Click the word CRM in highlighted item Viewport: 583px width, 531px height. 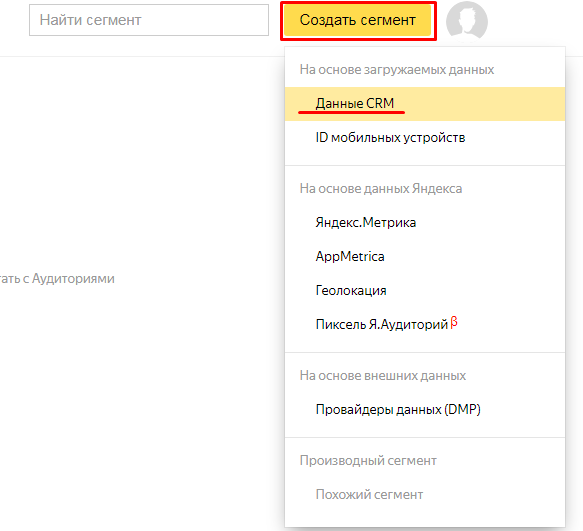(x=380, y=103)
